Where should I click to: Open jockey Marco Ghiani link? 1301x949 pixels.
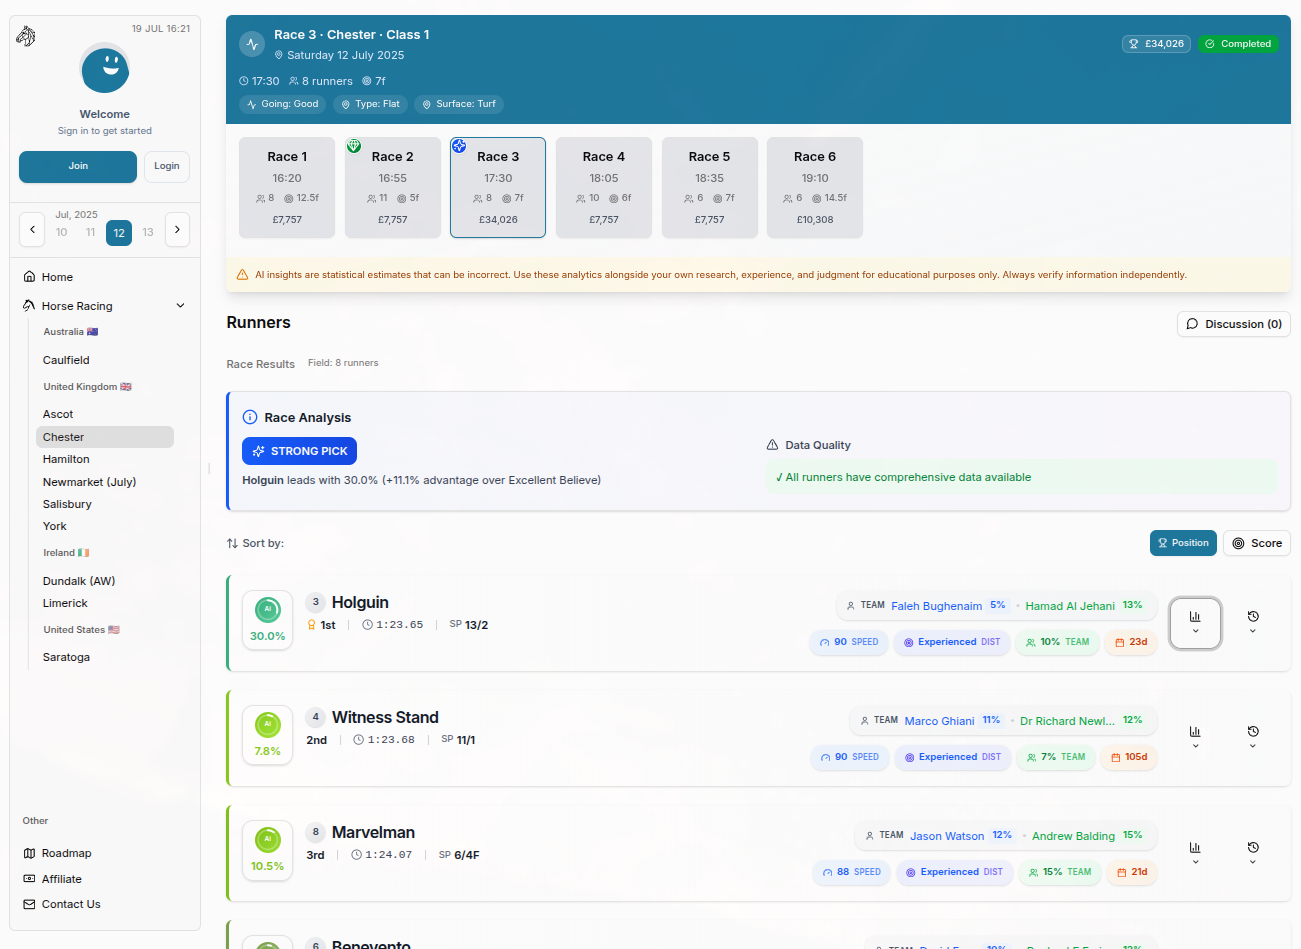point(939,721)
